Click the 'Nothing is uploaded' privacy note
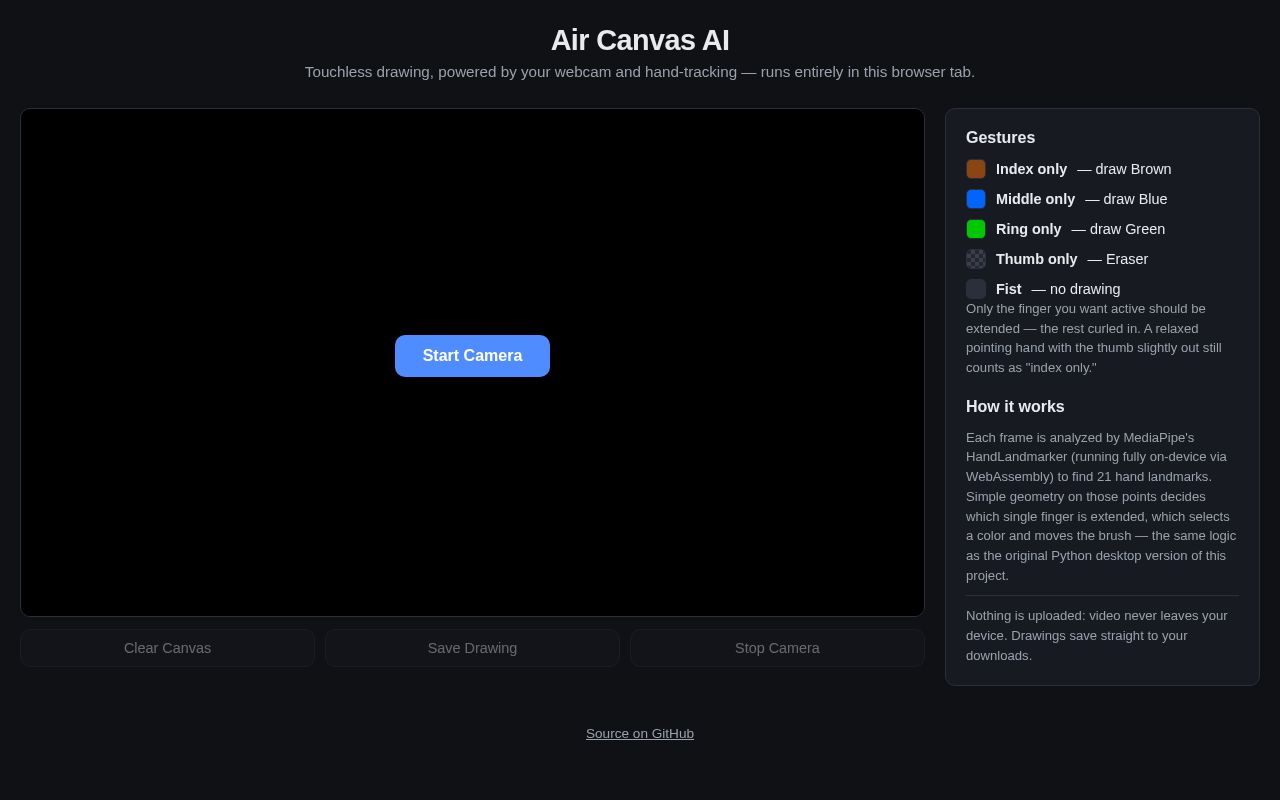The image size is (1280, 800). tap(1102, 636)
